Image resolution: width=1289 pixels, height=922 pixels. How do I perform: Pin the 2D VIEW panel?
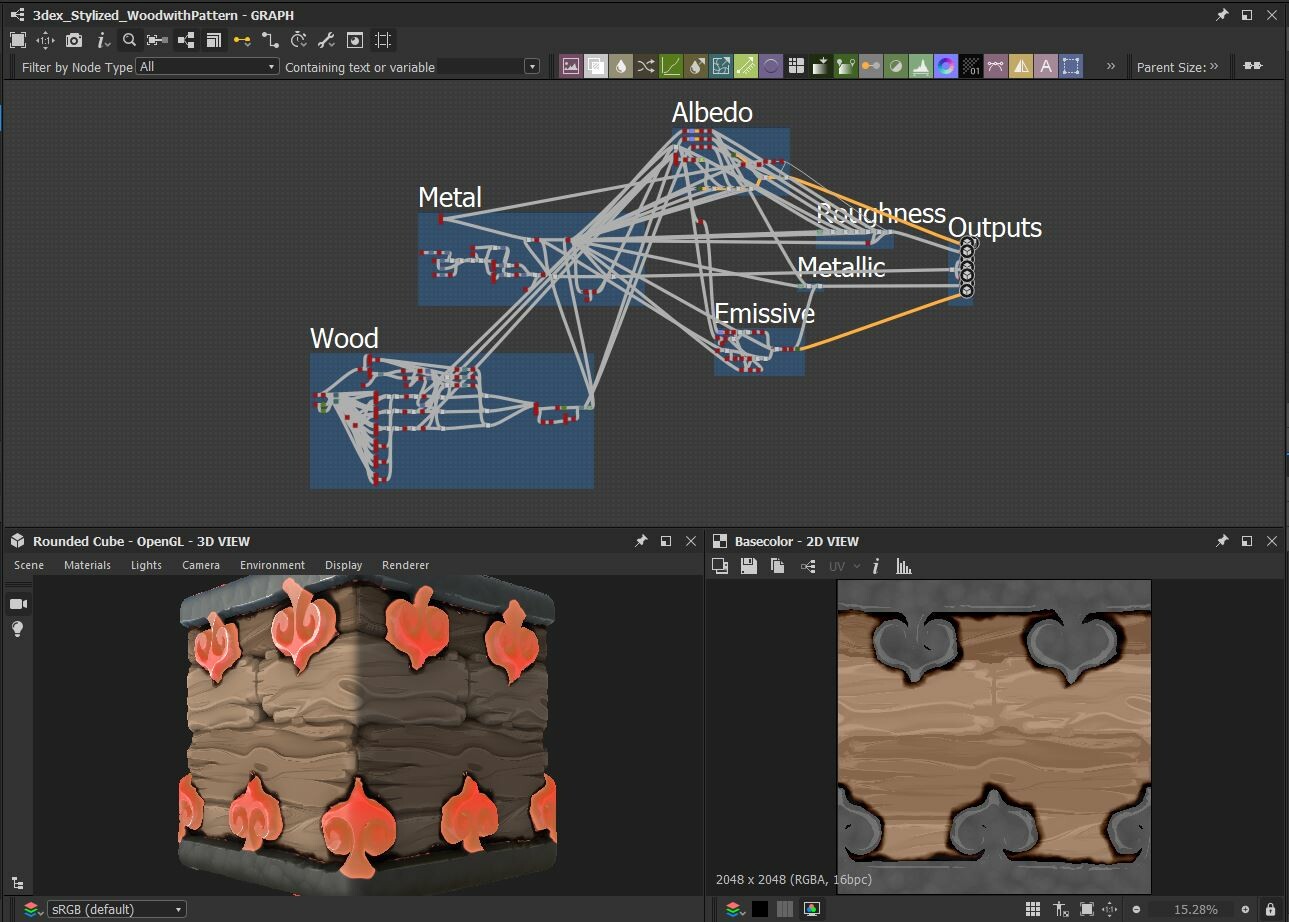pyautogui.click(x=1221, y=541)
